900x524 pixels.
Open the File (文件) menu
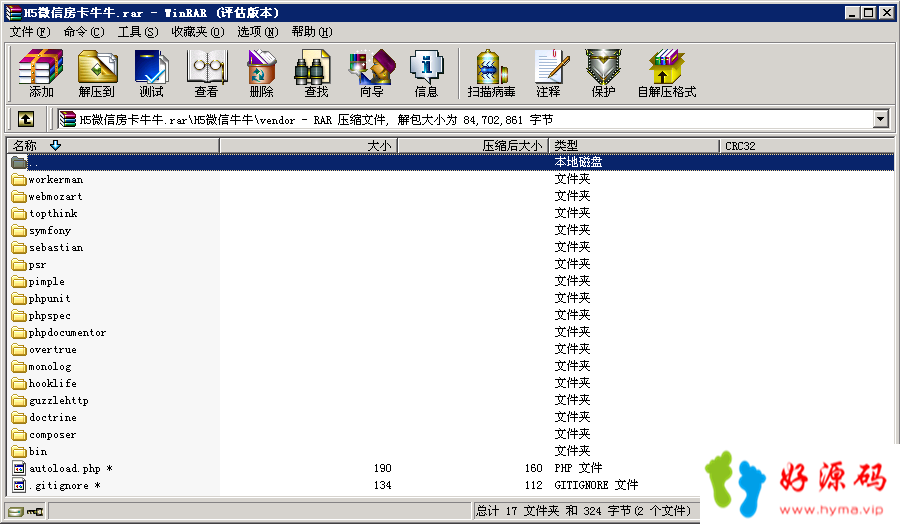pos(30,32)
